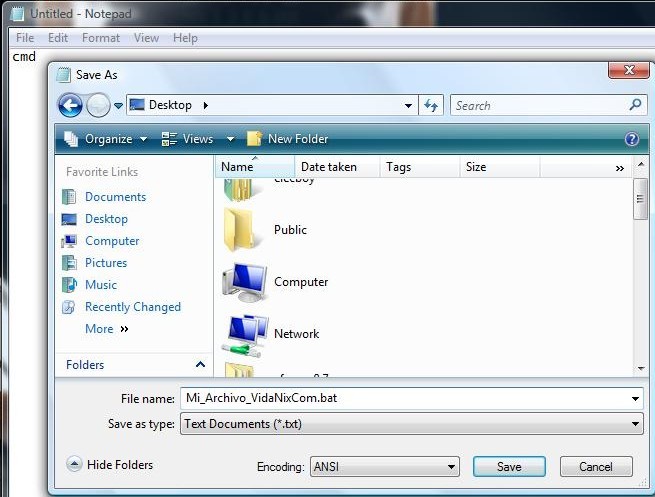Select the Network item icon in file list
The image size is (655, 497).
[x=245, y=335]
